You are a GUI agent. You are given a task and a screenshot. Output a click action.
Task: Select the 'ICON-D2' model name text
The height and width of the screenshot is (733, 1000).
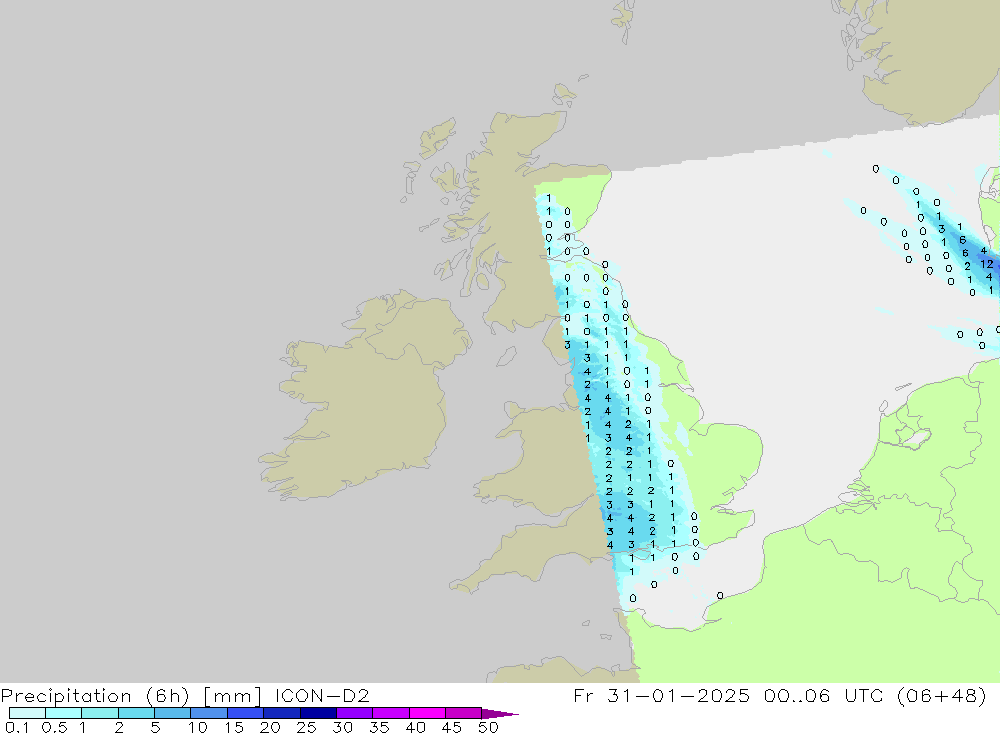click(323, 695)
